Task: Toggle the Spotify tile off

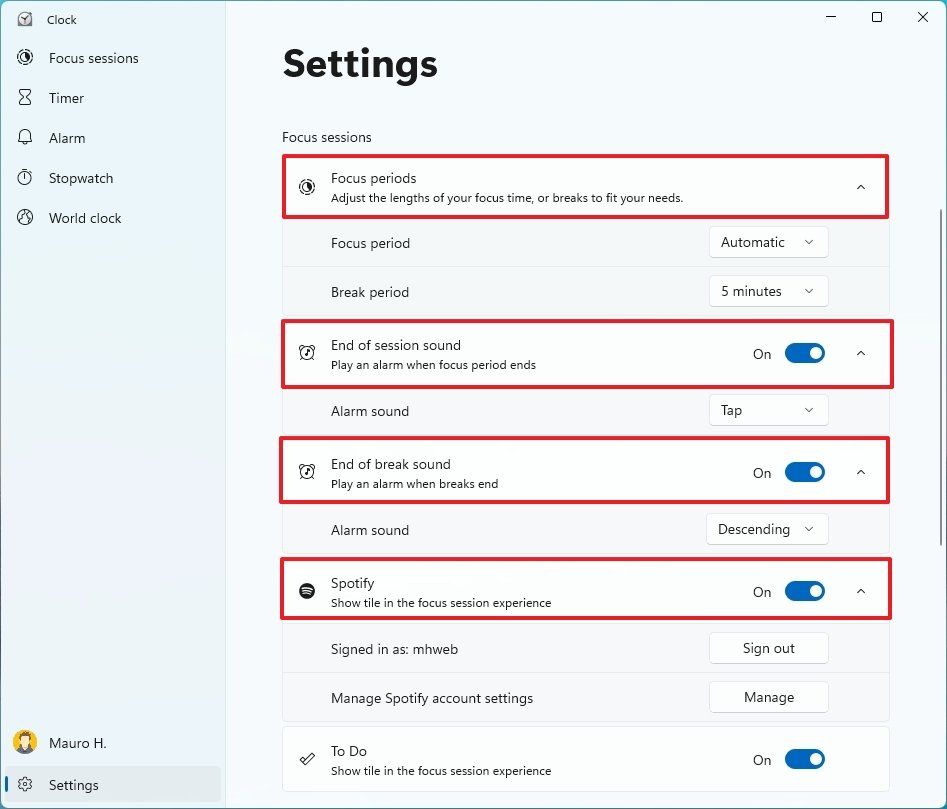Action: coord(805,591)
